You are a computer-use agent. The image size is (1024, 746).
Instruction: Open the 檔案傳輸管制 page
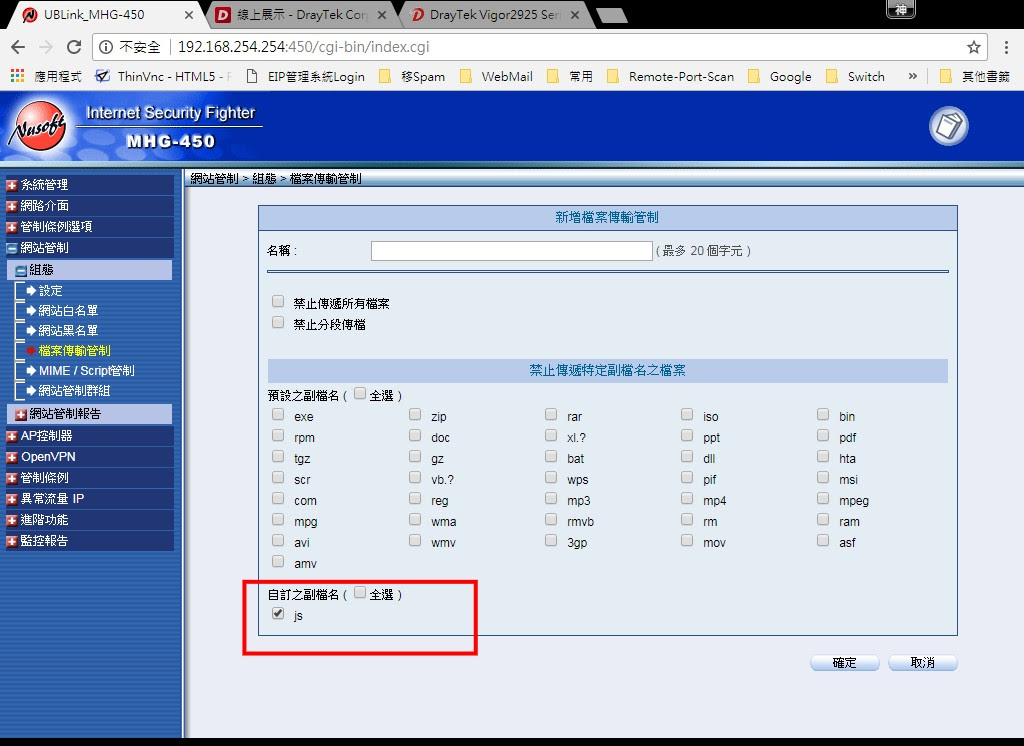tap(74, 351)
